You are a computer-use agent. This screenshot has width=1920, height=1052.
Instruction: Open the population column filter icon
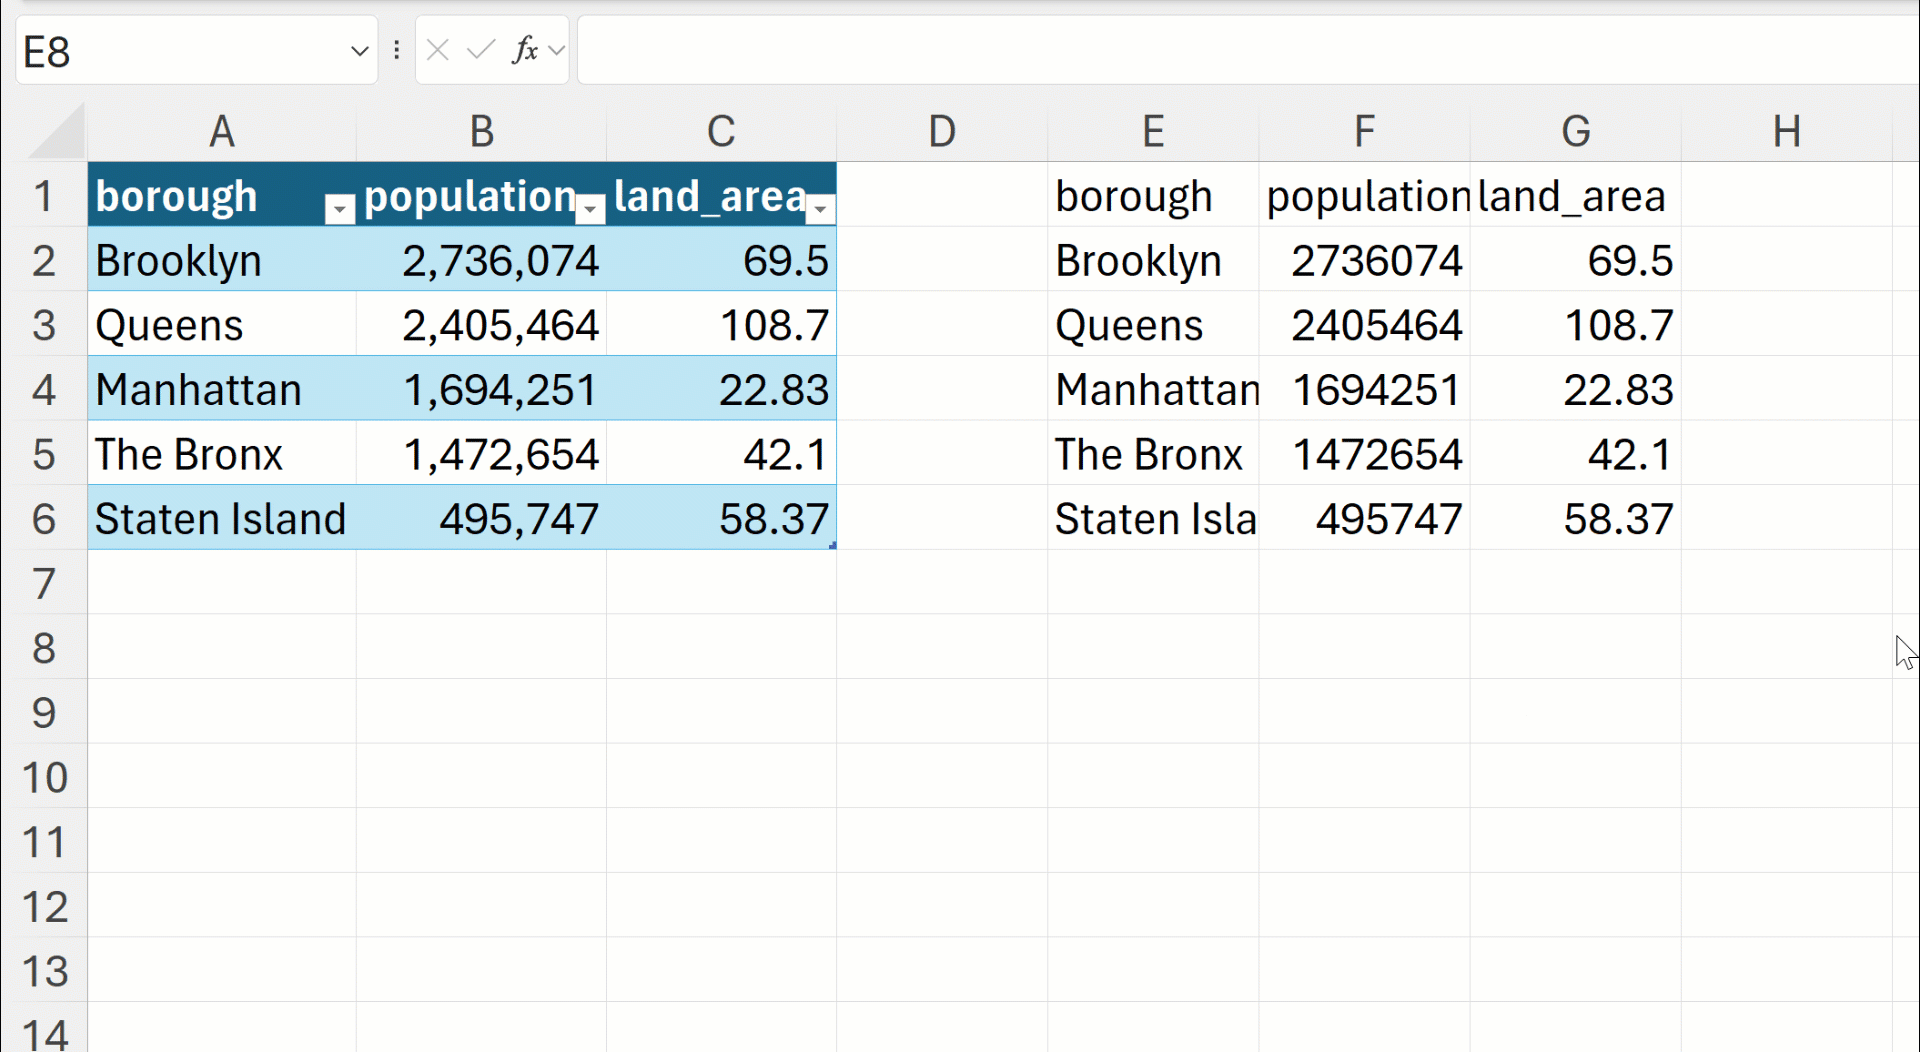(590, 209)
